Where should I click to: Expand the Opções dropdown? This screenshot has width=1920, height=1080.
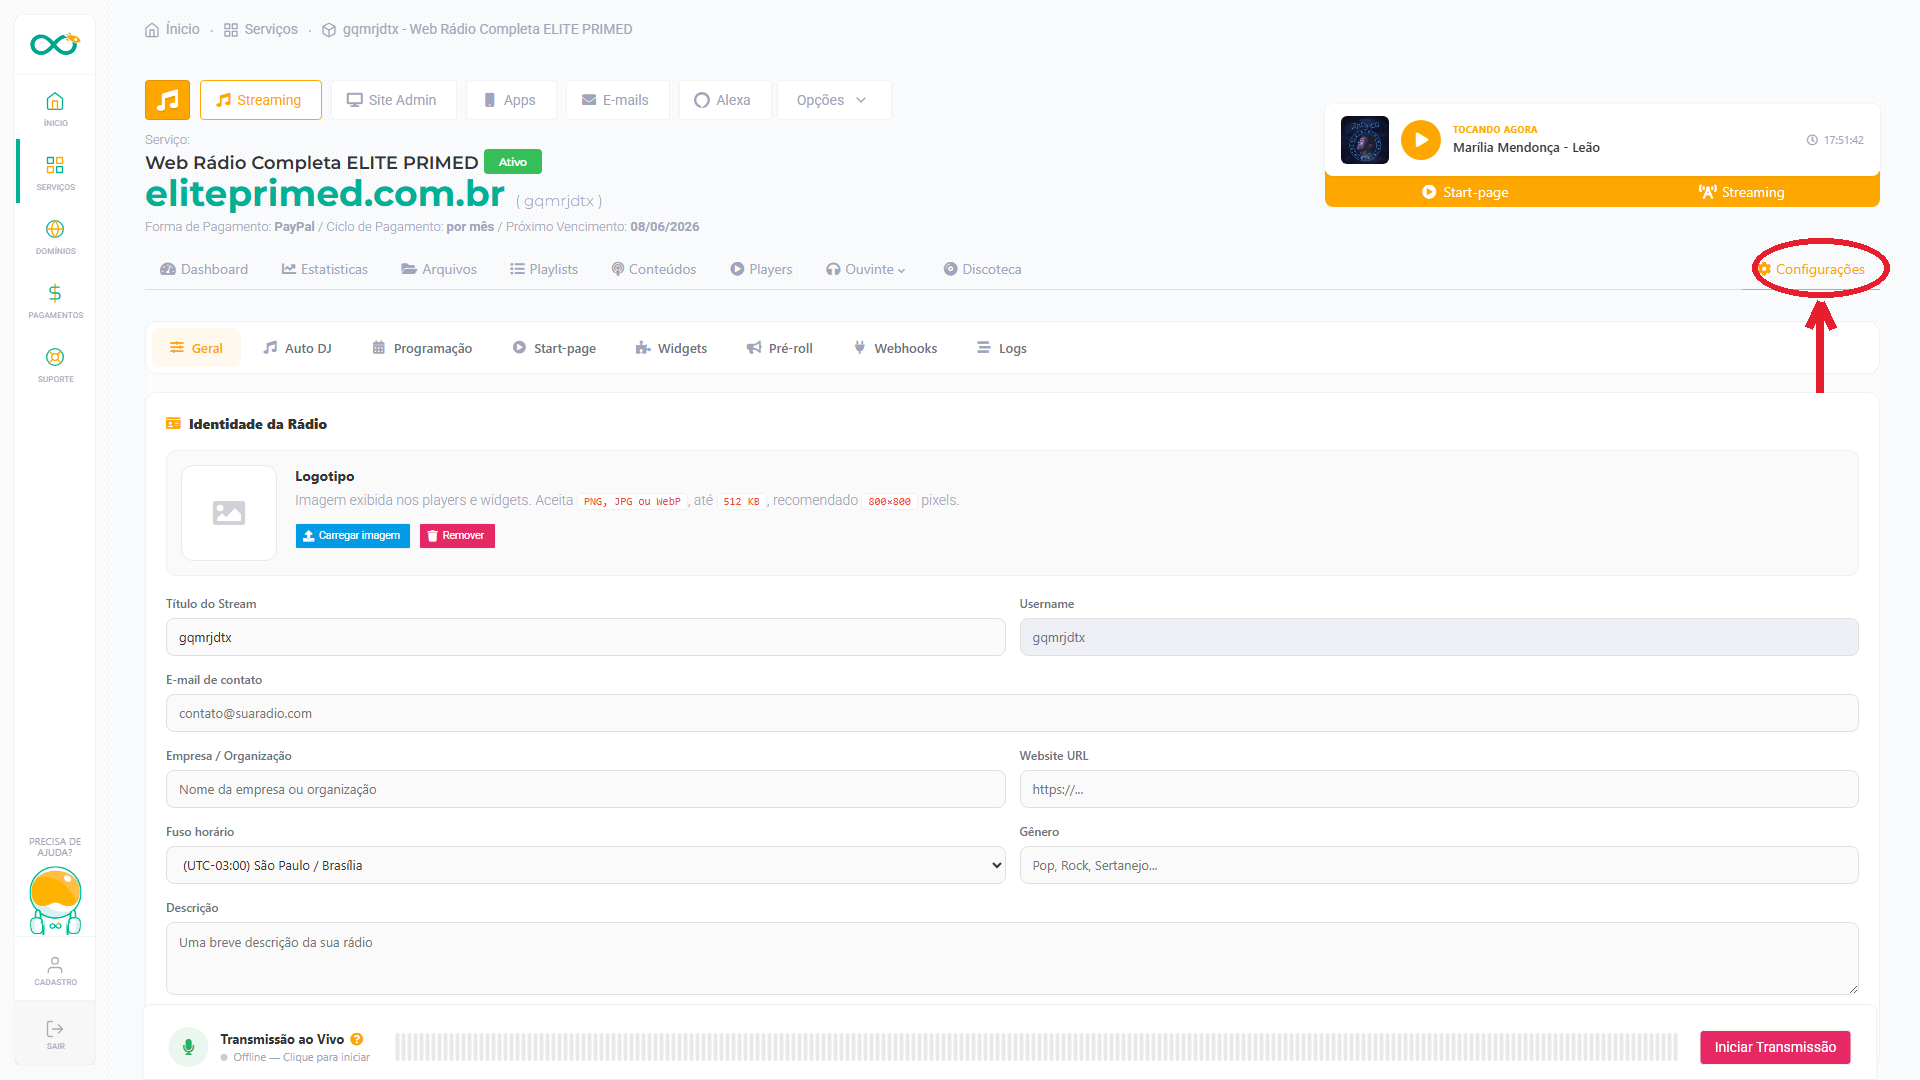click(x=832, y=100)
